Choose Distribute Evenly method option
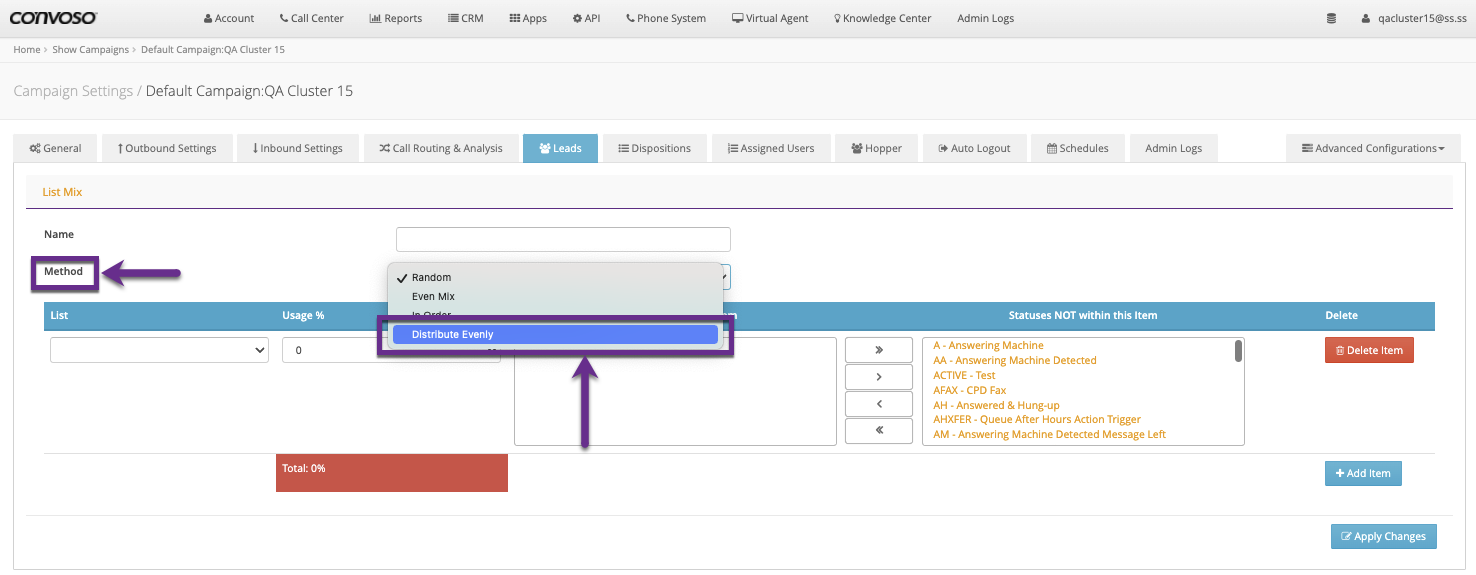1476x575 pixels. 555,334
